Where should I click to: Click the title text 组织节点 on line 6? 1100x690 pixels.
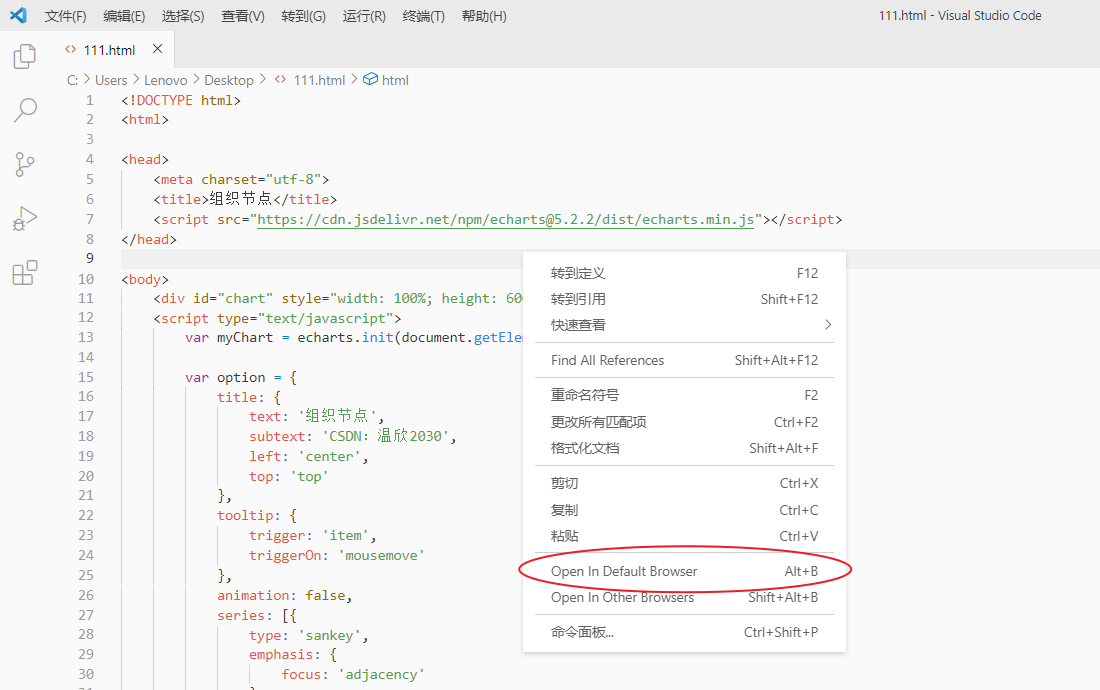coord(241,199)
